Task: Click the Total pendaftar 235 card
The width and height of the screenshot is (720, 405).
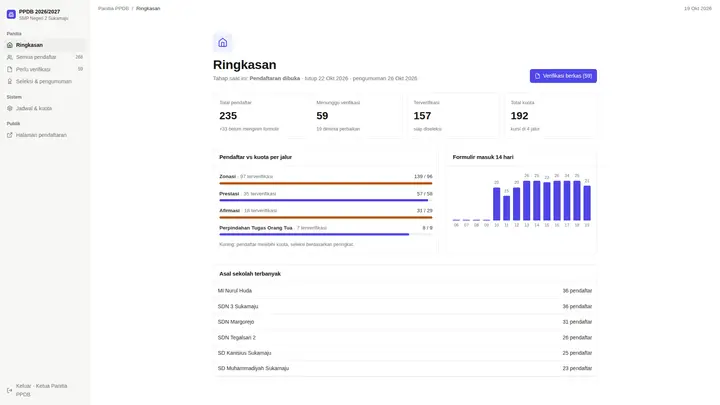Action: [x=260, y=116]
